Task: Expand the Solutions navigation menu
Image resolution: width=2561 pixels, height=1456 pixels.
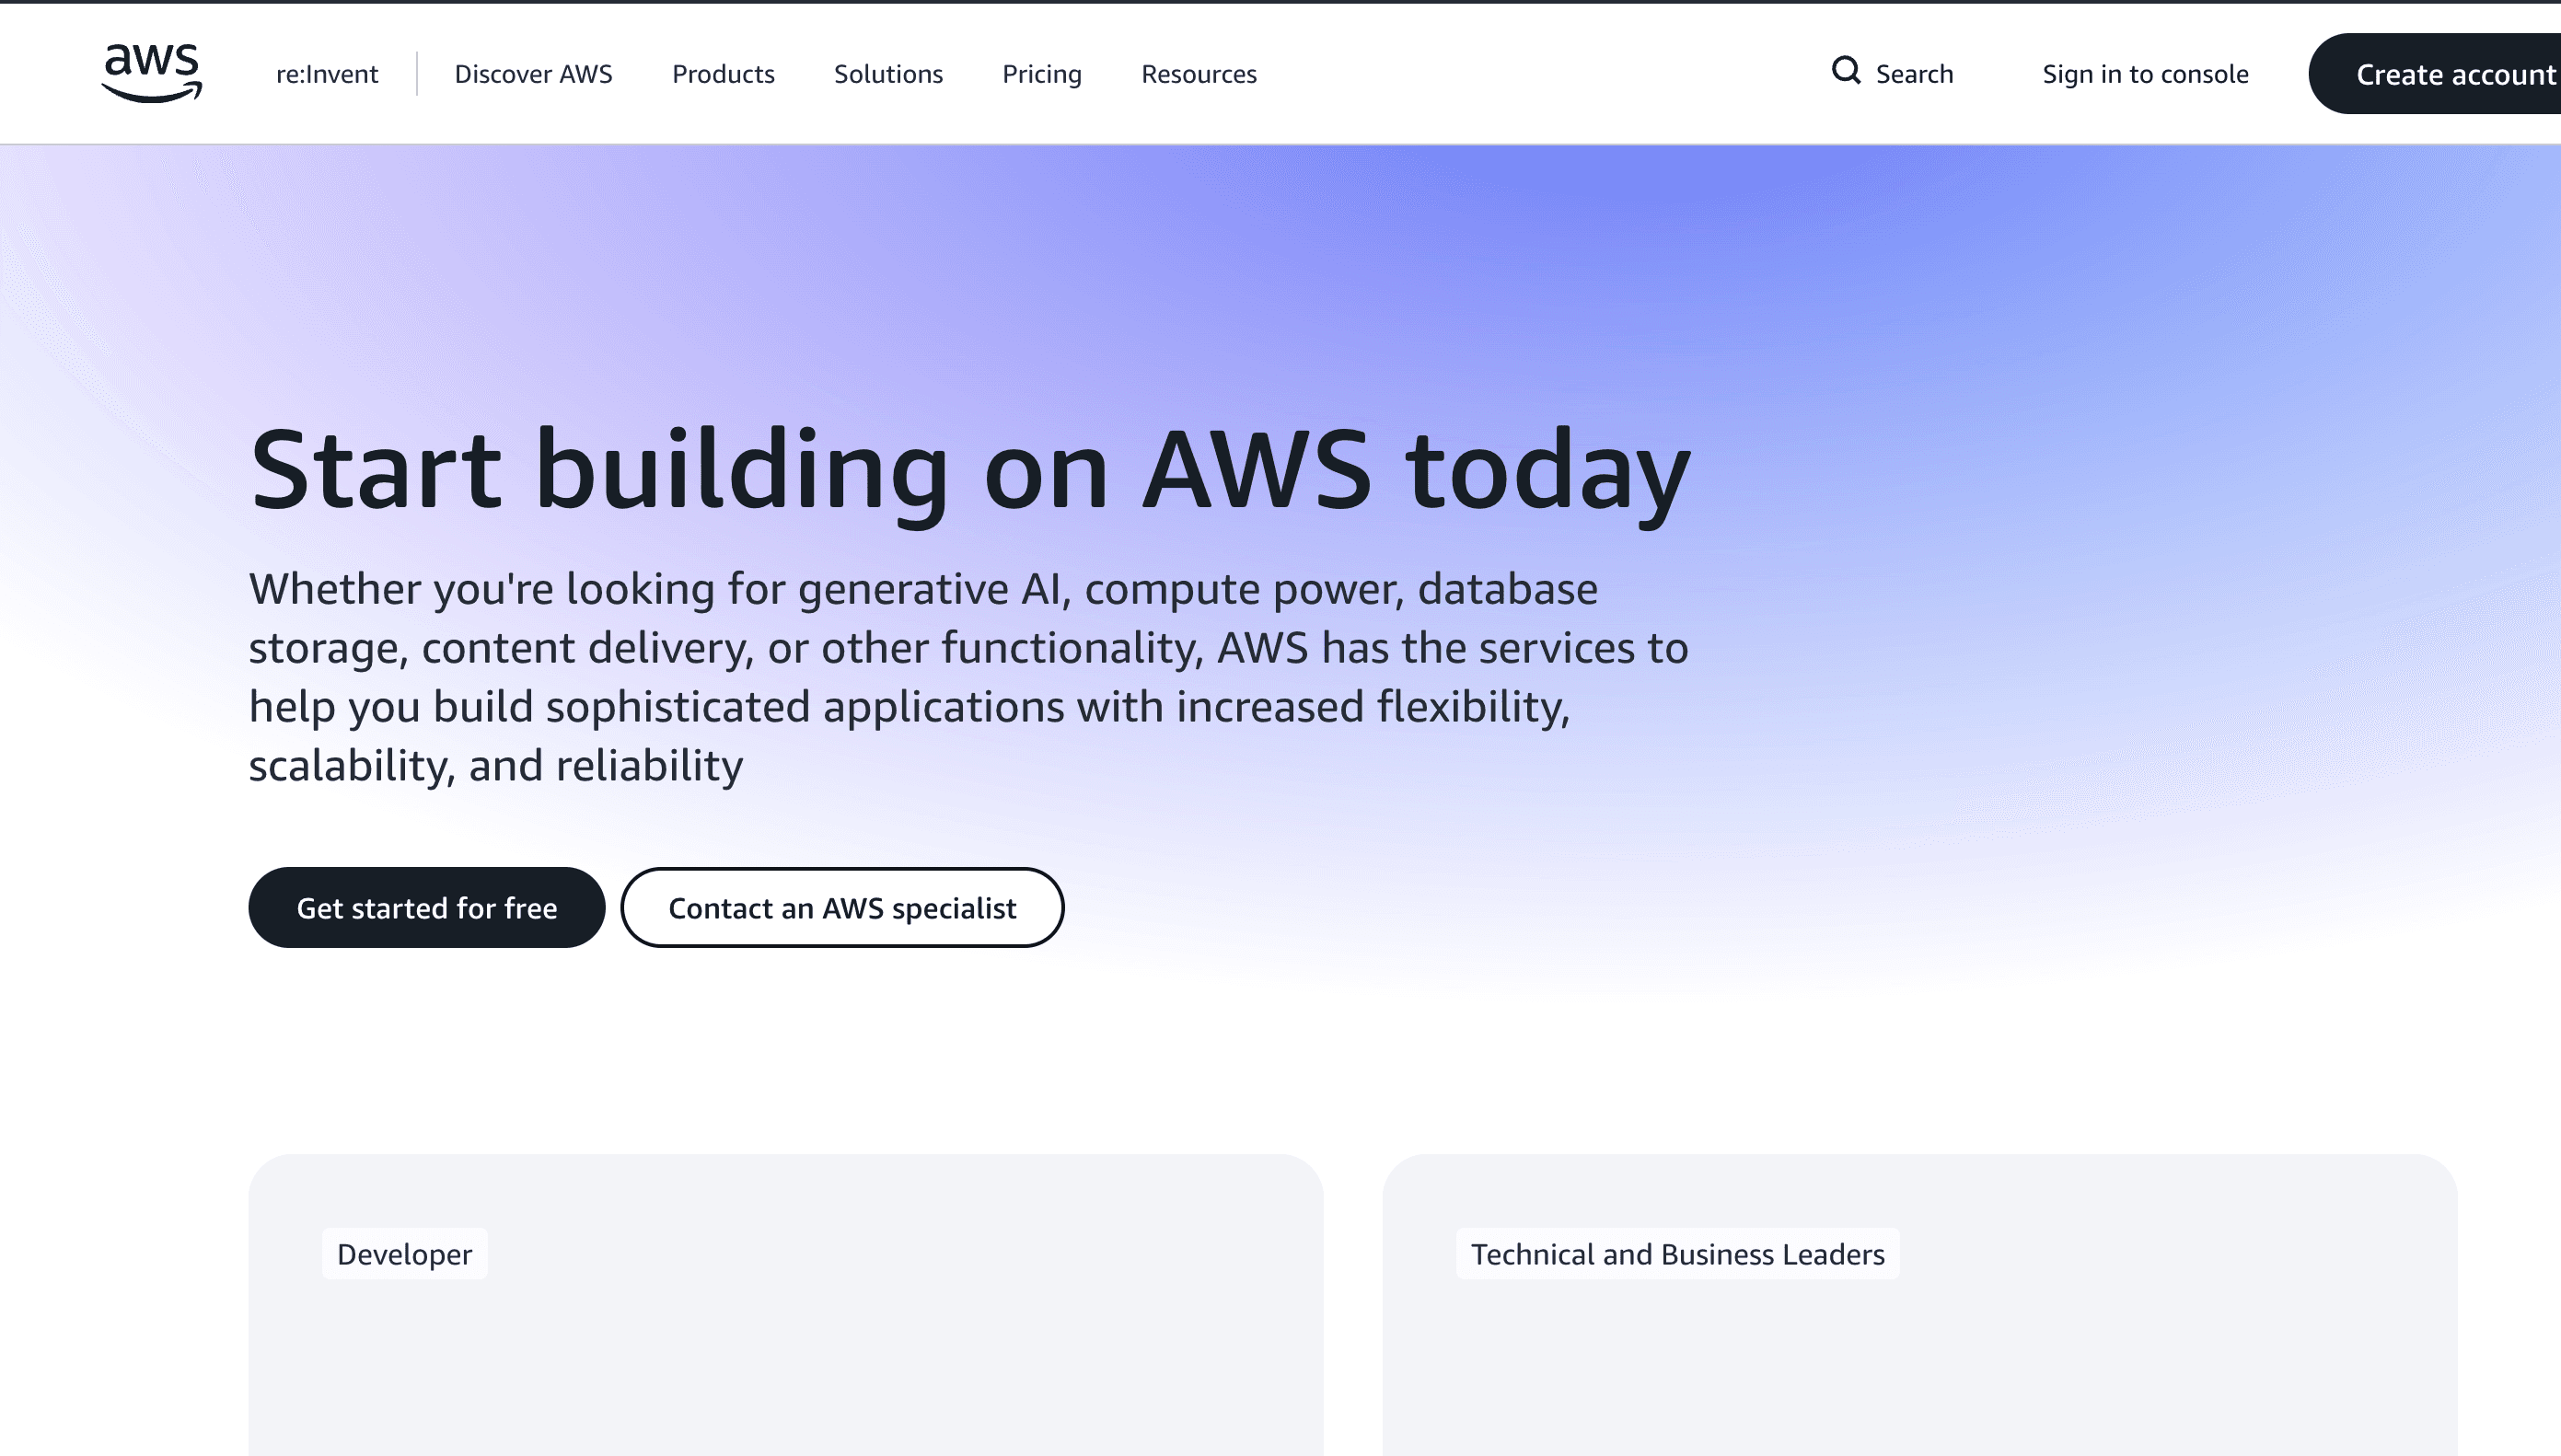Action: coord(888,74)
